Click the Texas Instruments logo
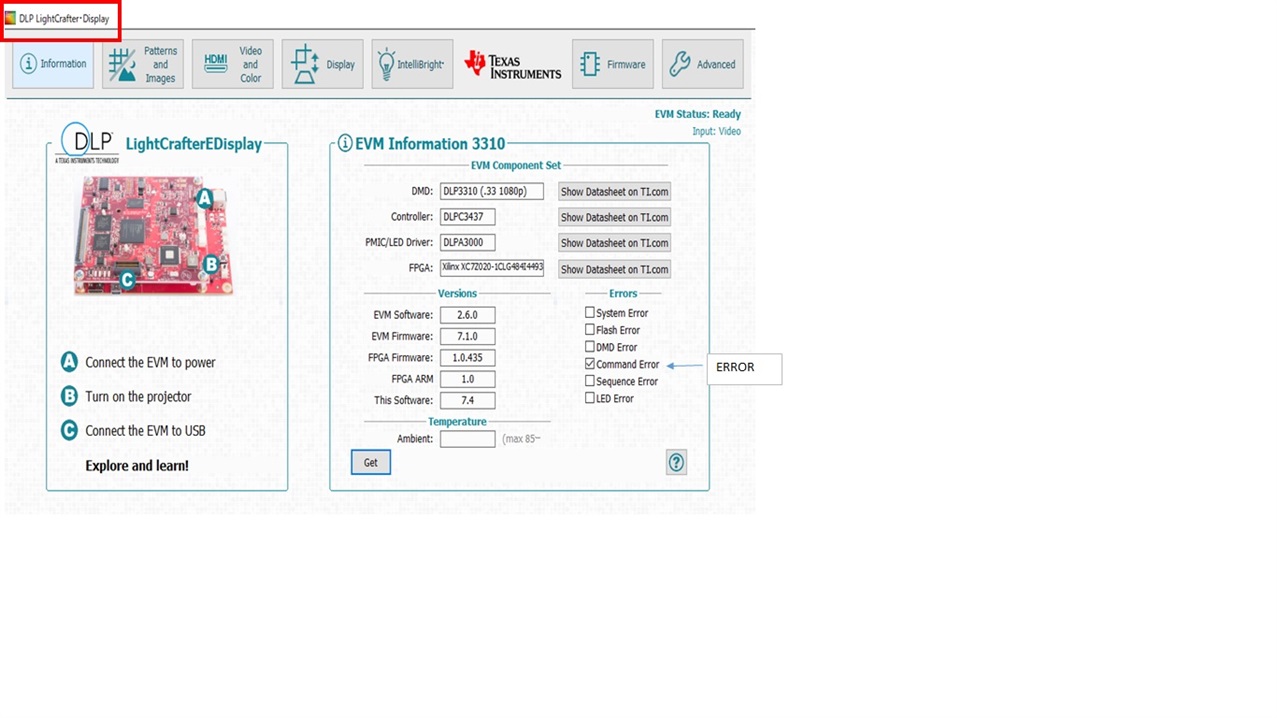Image resolution: width=1277 pixels, height=718 pixels. pos(513,65)
